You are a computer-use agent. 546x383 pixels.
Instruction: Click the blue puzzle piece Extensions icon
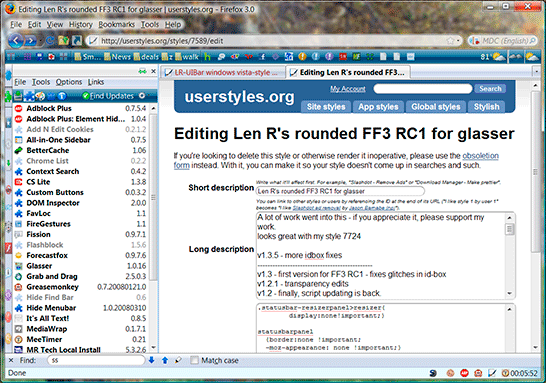click(x=29, y=96)
